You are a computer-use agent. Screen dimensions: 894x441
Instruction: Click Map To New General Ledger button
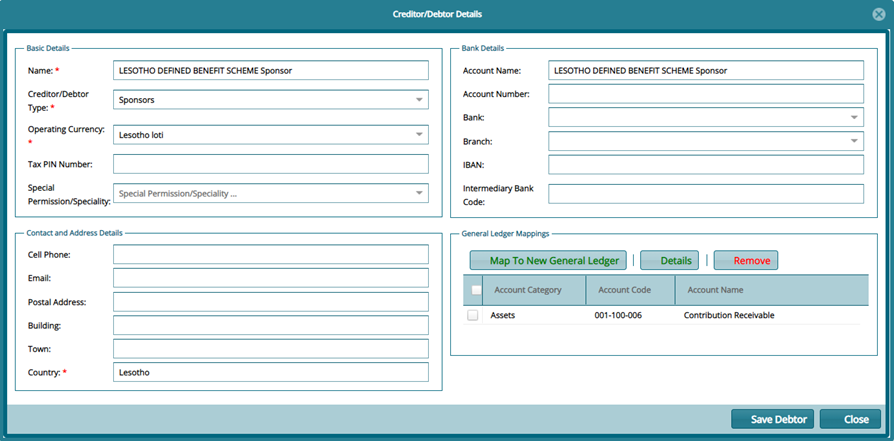[x=548, y=261]
